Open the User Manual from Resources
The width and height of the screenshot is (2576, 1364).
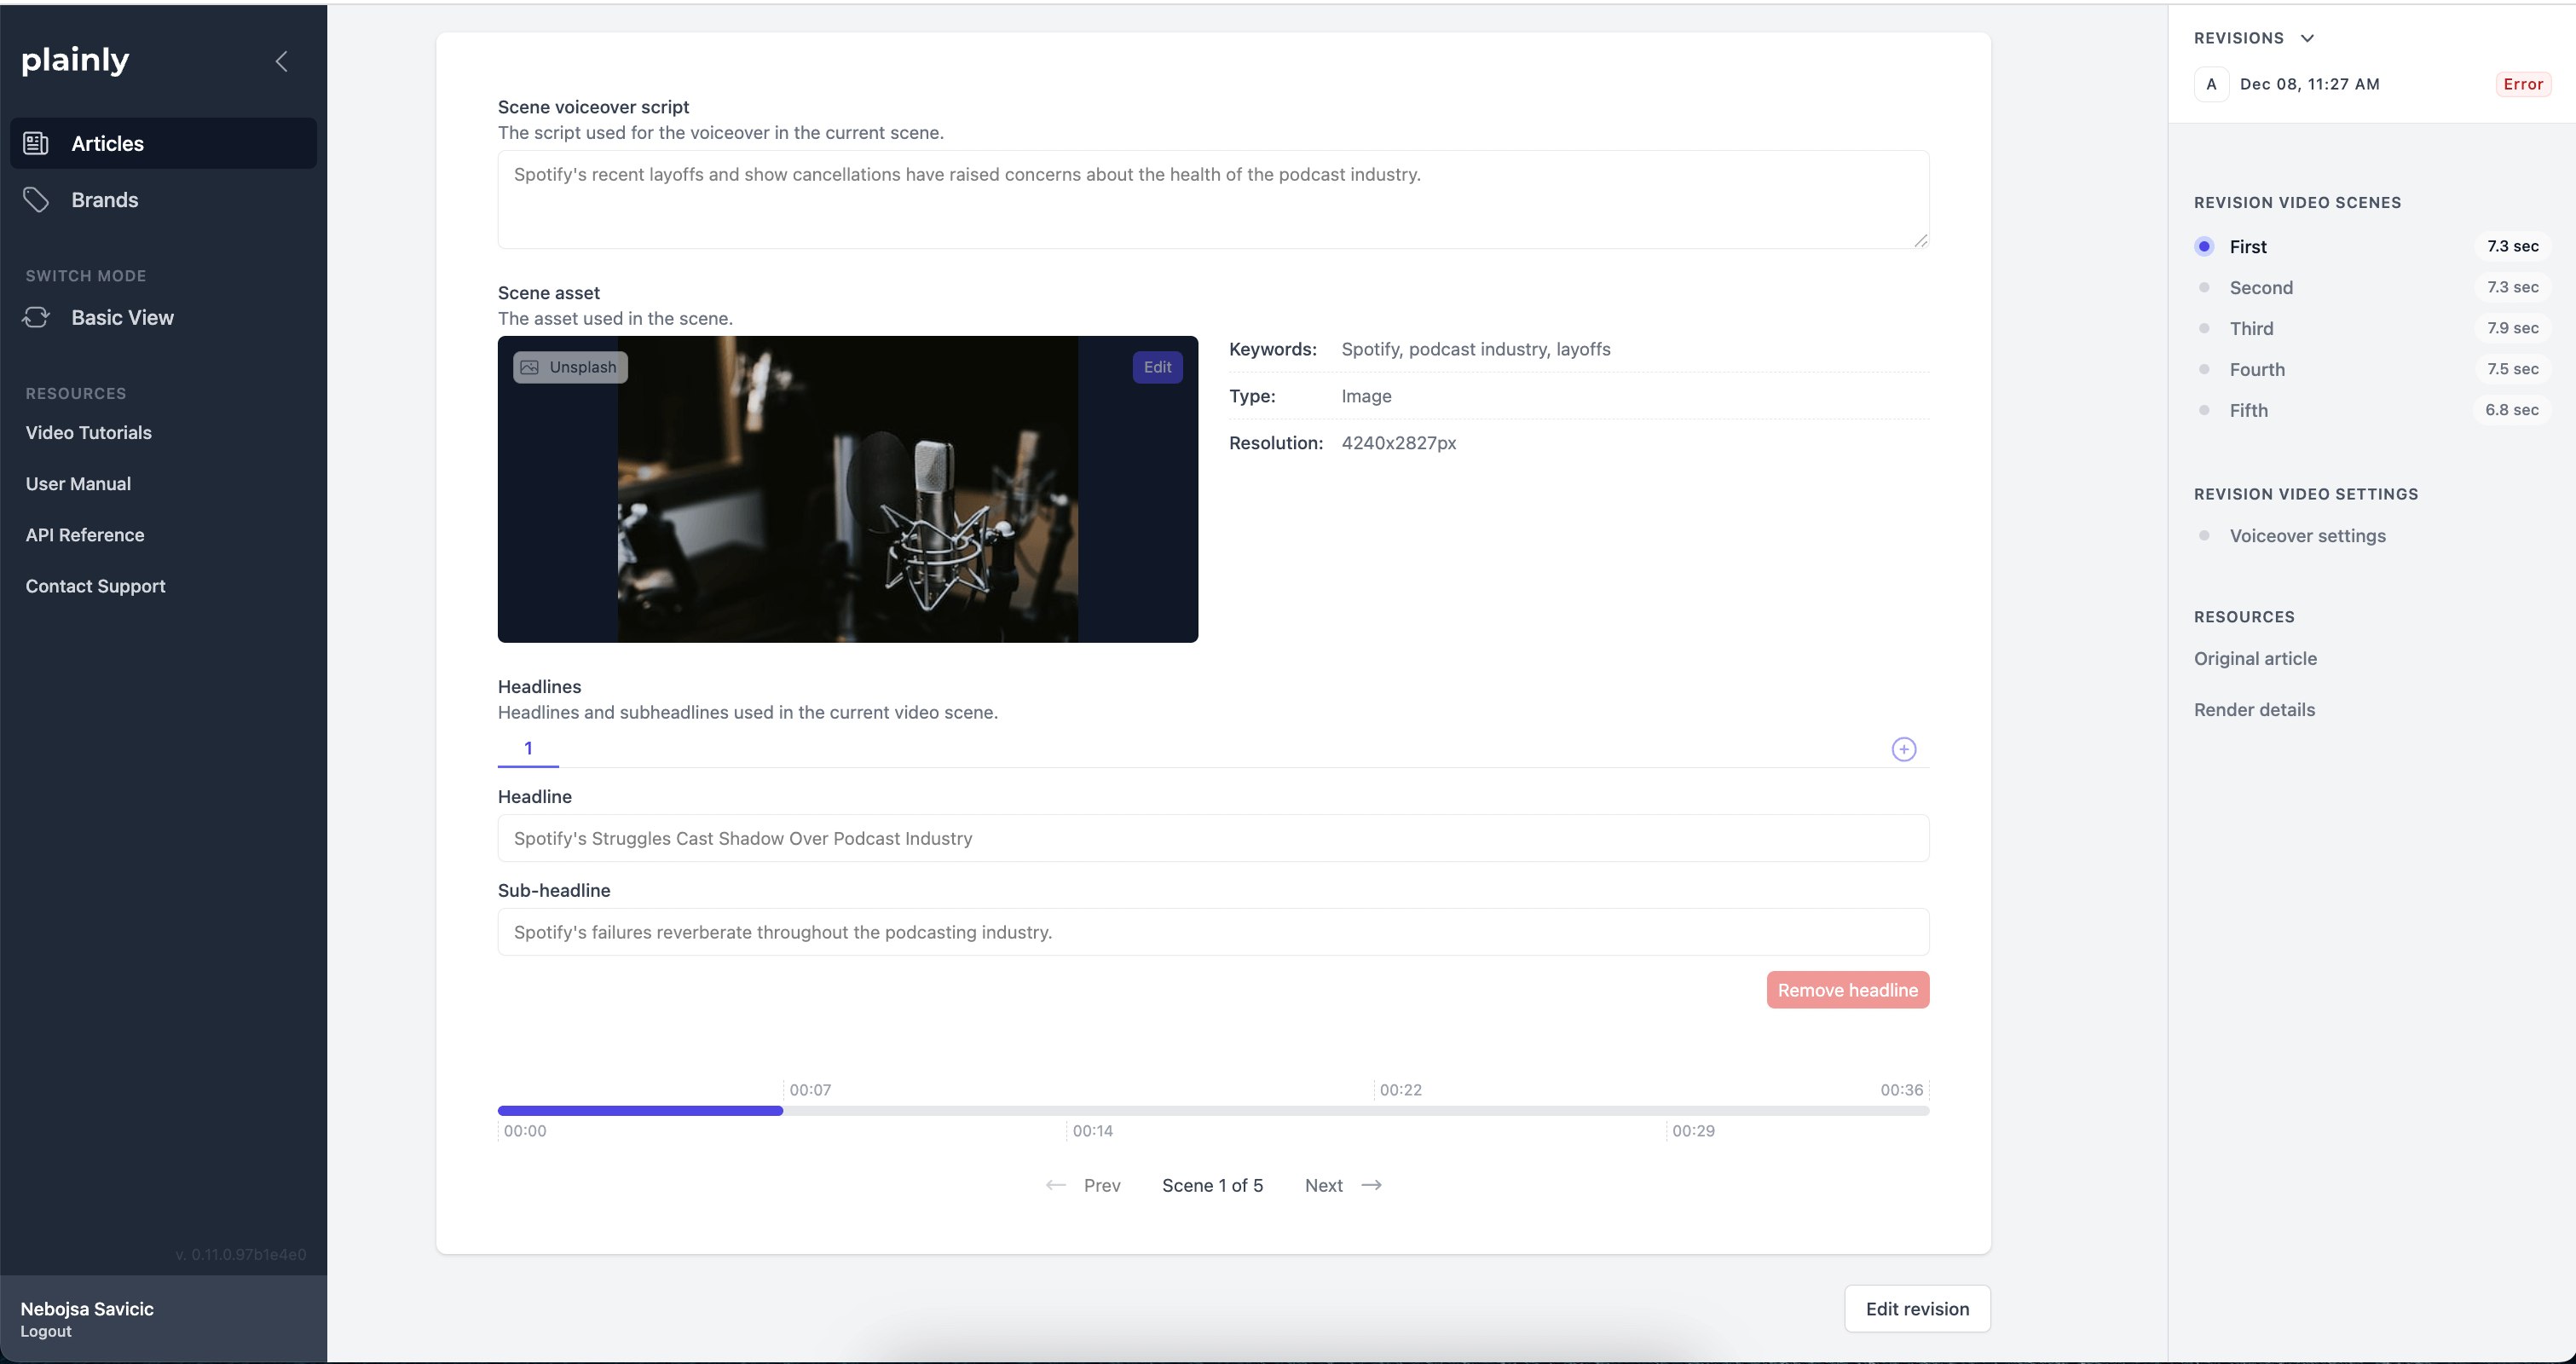pyautogui.click(x=78, y=483)
